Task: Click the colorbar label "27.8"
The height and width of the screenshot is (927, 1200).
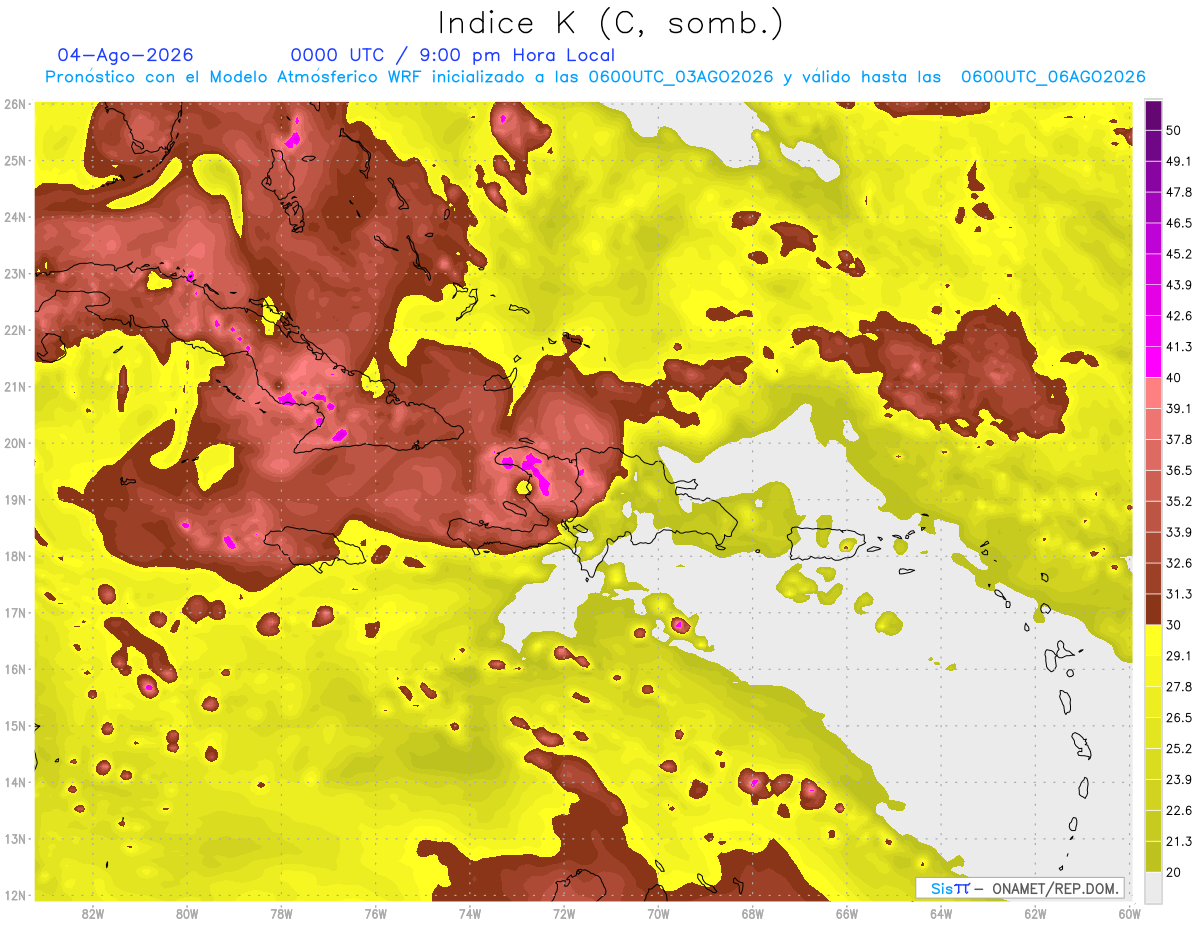Action: tap(1178, 686)
